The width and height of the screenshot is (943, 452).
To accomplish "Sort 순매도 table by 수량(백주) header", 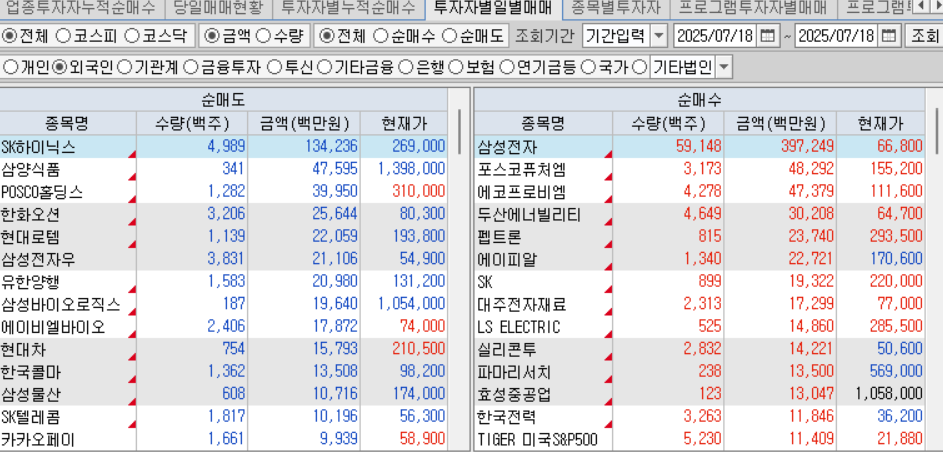I will (192, 124).
